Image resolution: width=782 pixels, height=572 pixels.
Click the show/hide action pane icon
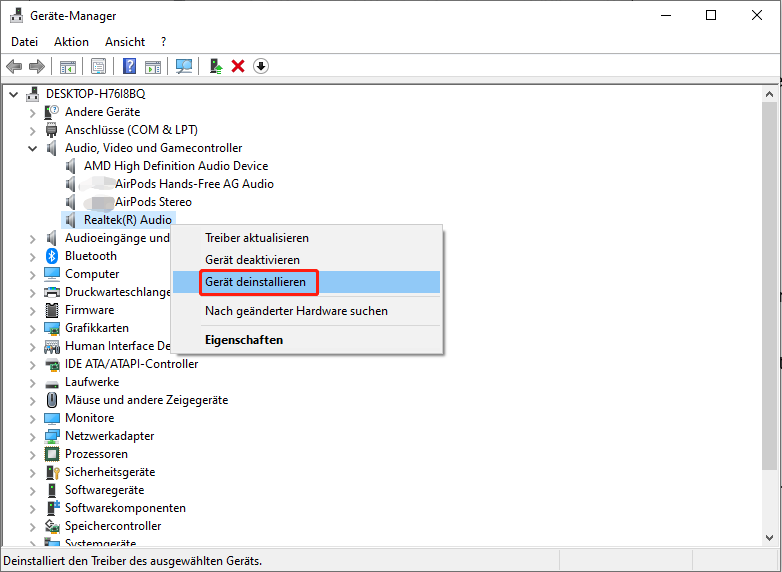pyautogui.click(x=153, y=66)
